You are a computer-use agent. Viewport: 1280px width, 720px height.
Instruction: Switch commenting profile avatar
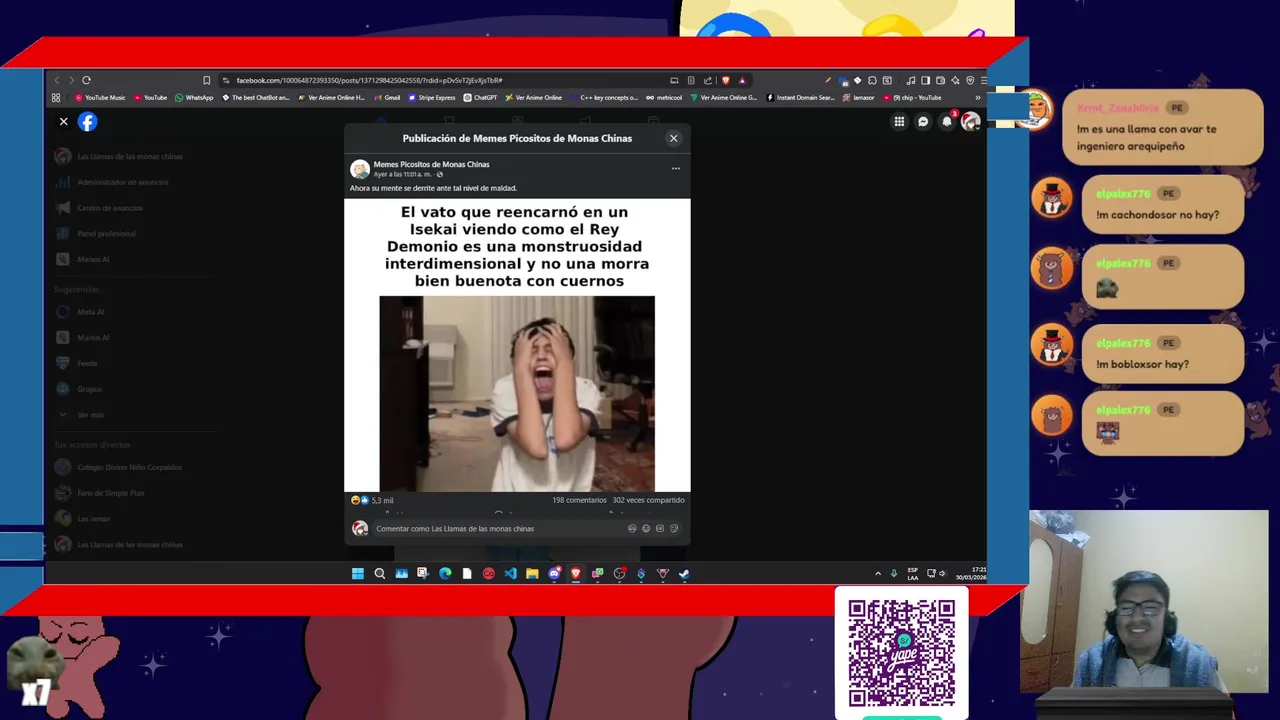pyautogui.click(x=360, y=528)
